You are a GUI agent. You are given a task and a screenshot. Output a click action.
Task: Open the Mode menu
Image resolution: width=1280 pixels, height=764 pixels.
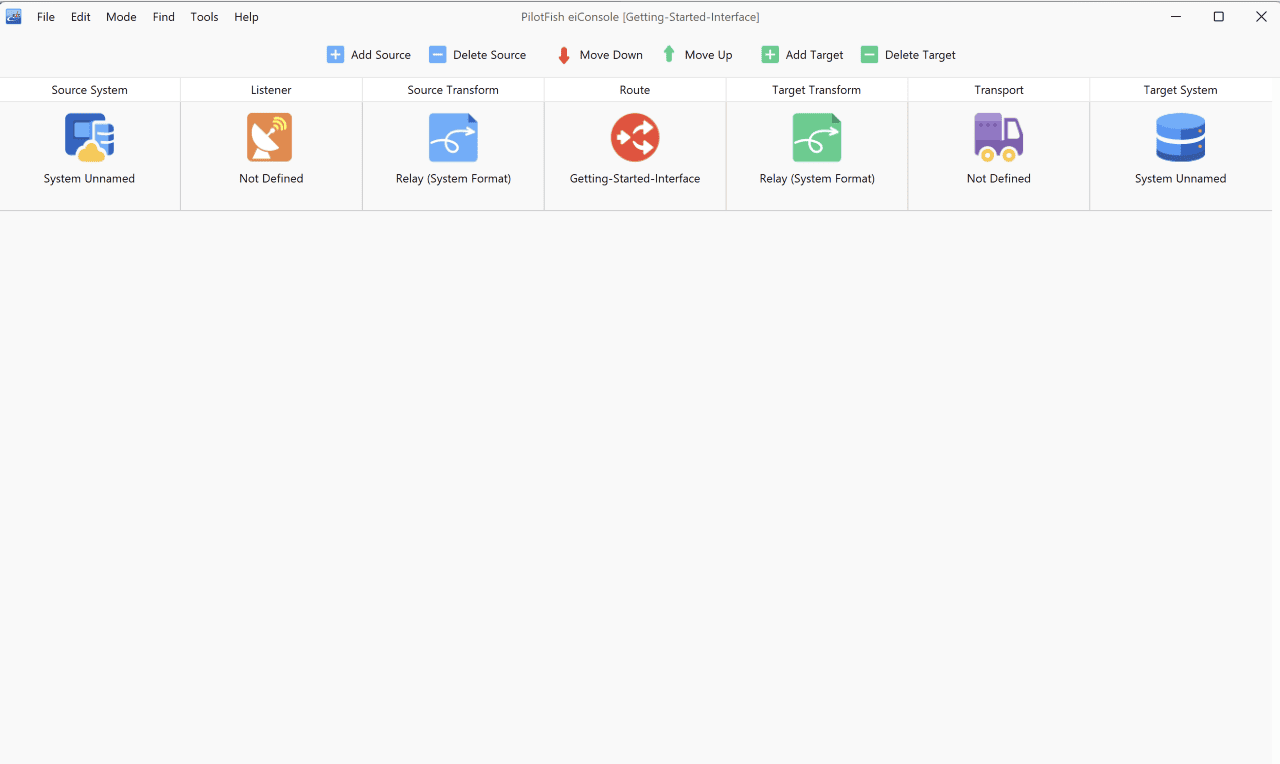tap(121, 17)
